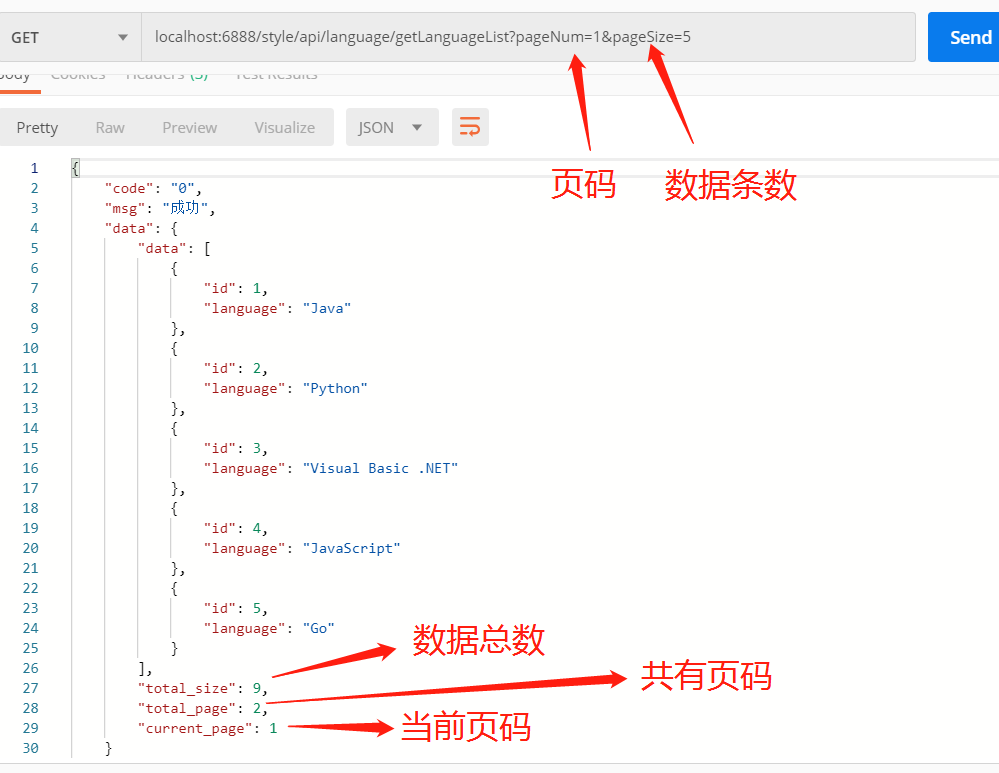Open the GET method dropdown
This screenshot has width=999, height=773.
(x=70, y=37)
